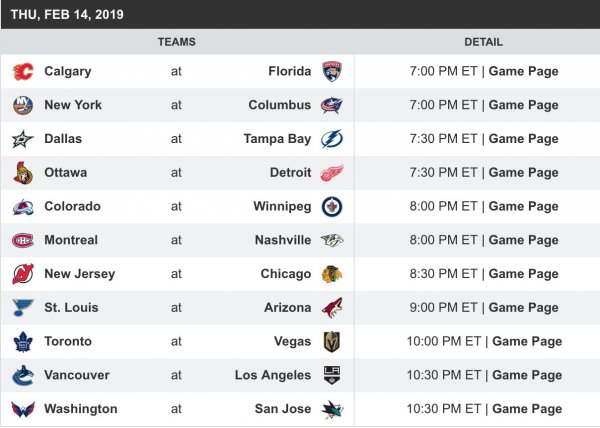
Task: Click the TEAMS column header
Action: point(176,42)
